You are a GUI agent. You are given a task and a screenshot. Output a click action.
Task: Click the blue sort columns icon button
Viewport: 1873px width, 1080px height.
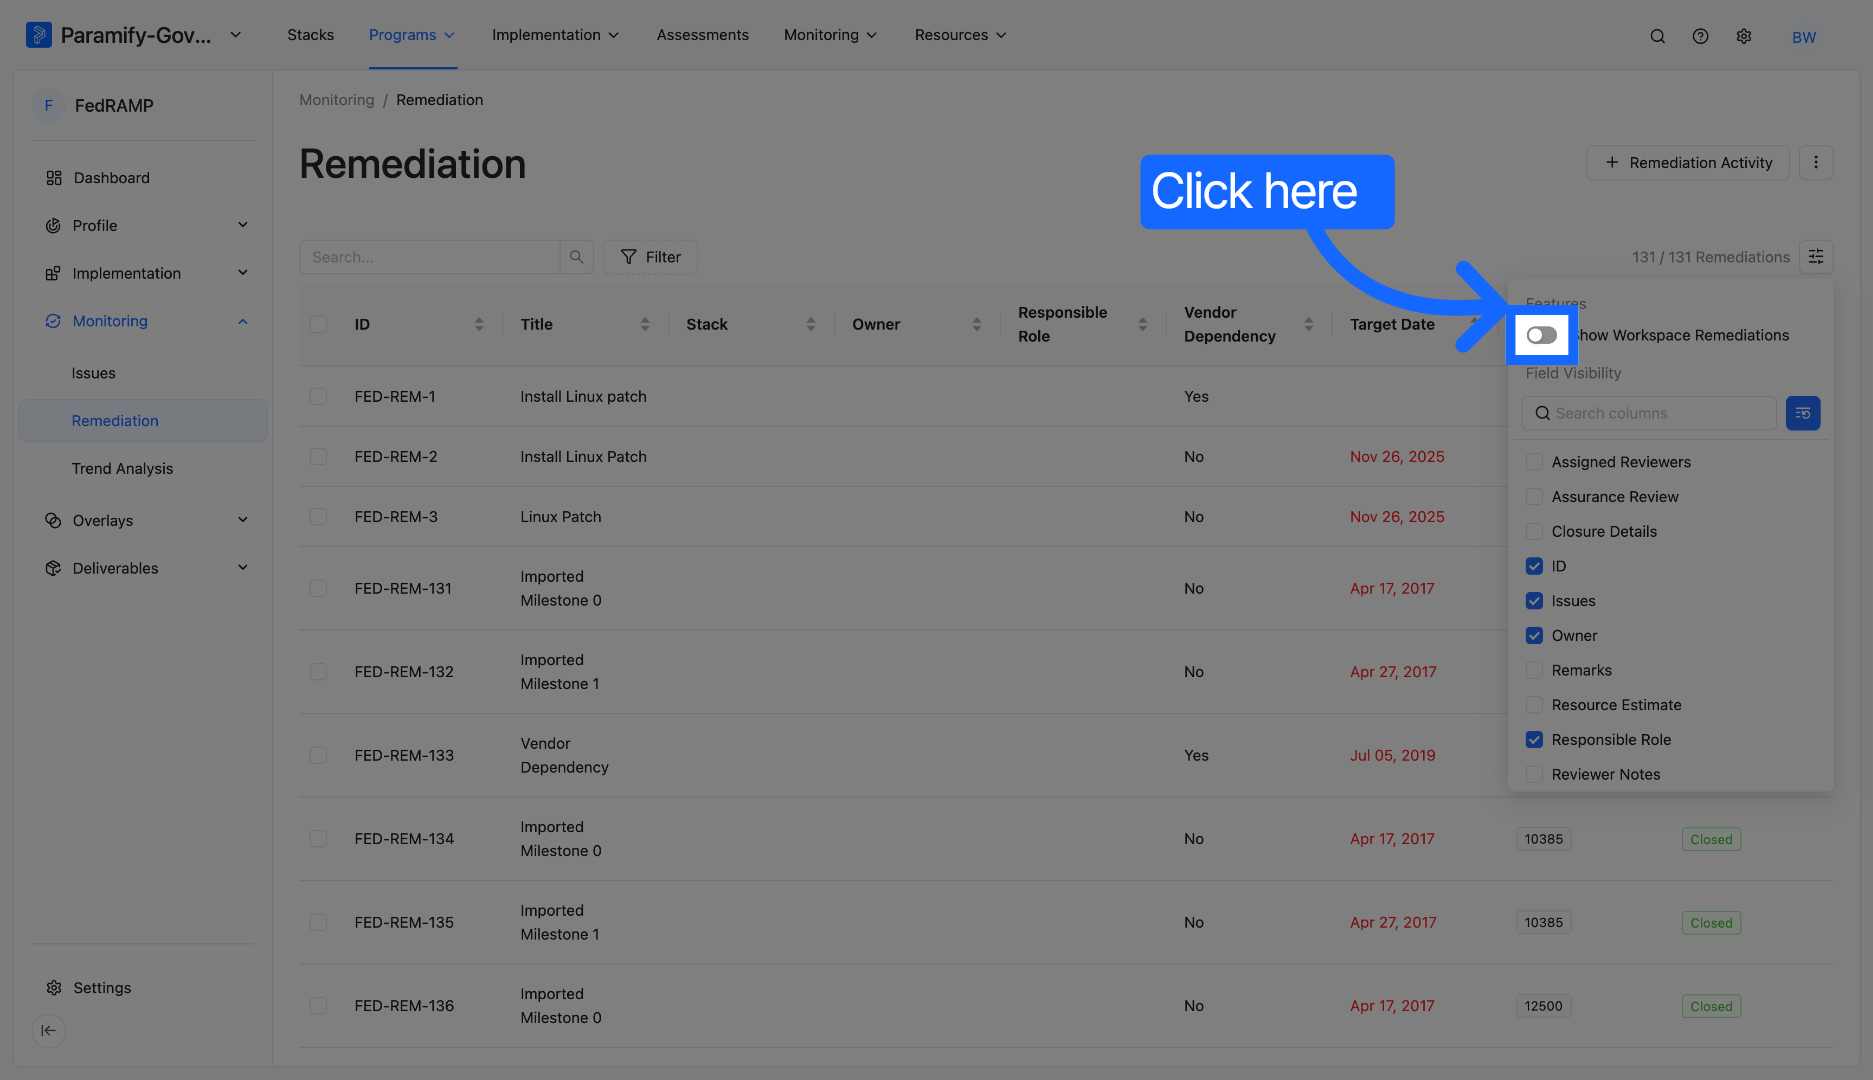click(1803, 413)
